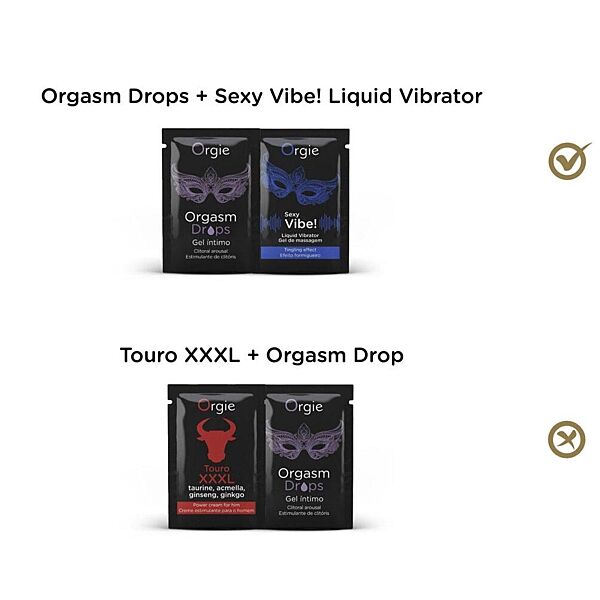This screenshot has height=600, width=600.
Task: Click the gold checkmark icon
Action: (569, 161)
